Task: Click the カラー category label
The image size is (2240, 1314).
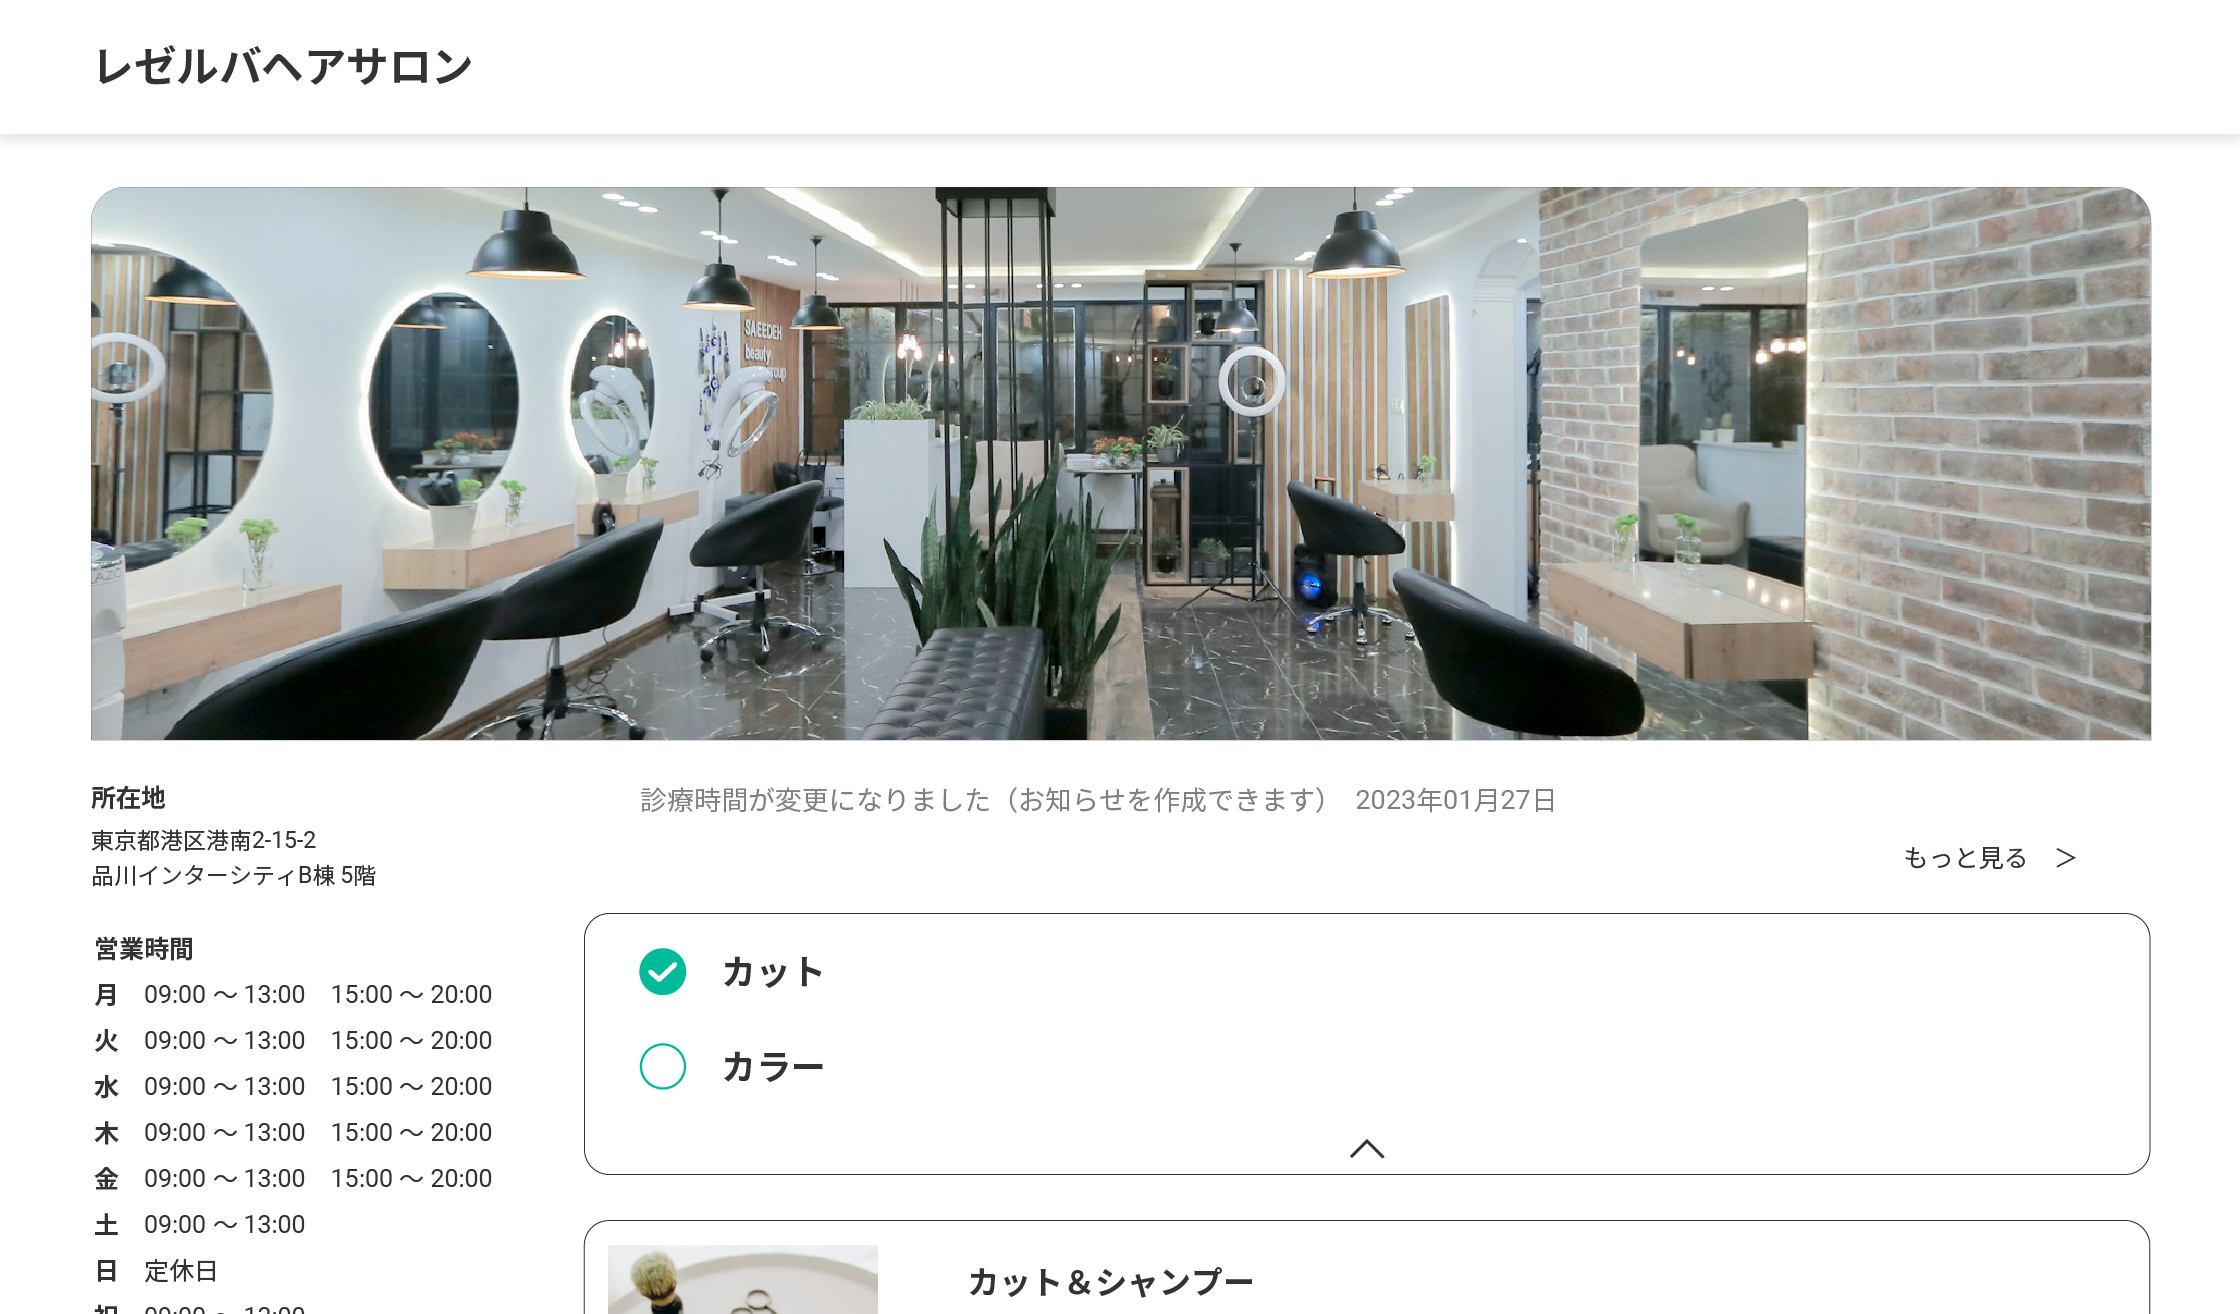Action: point(773,1067)
